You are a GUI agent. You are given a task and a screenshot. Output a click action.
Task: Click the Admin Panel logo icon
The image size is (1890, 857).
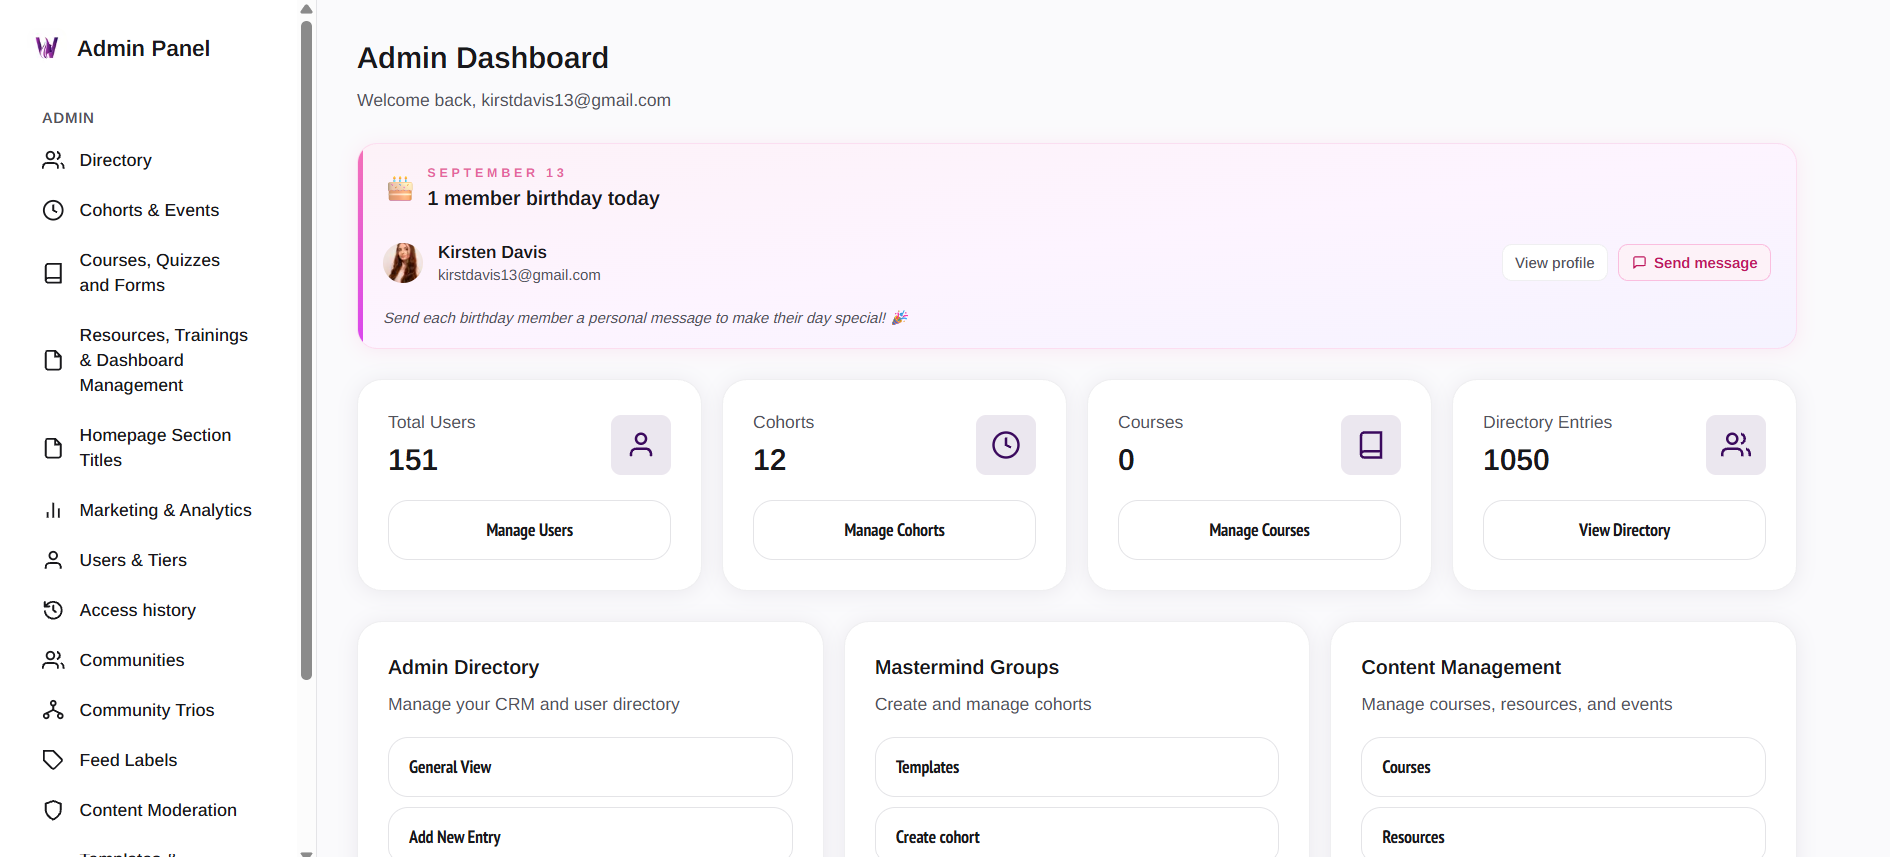pos(47,48)
